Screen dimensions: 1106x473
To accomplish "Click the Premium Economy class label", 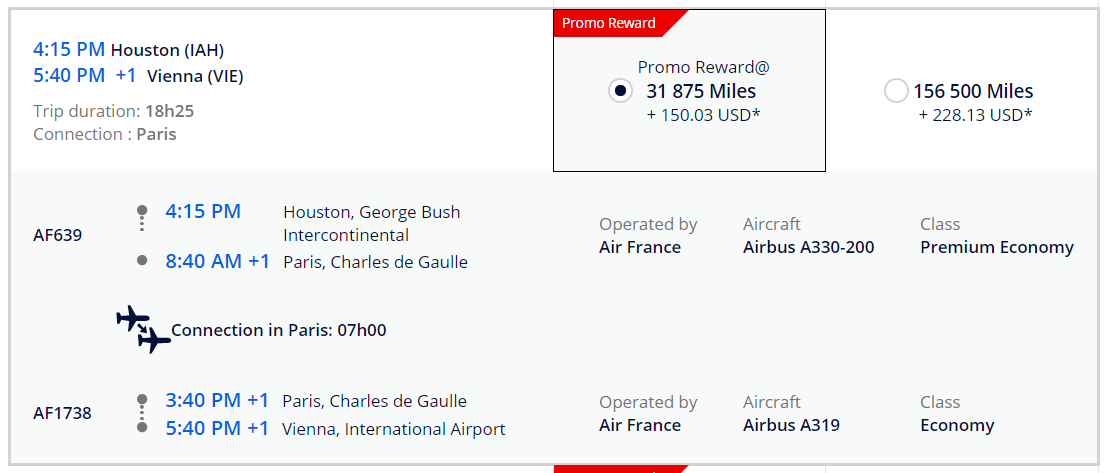I will pos(996,247).
